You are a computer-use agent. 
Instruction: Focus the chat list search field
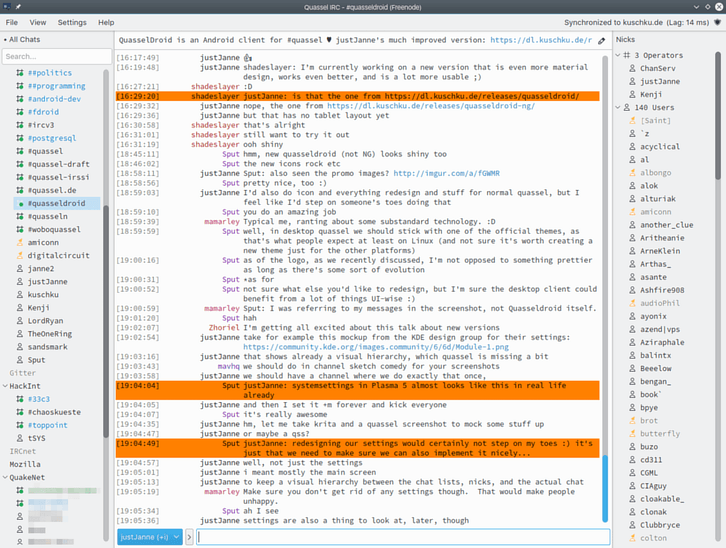coord(56,56)
